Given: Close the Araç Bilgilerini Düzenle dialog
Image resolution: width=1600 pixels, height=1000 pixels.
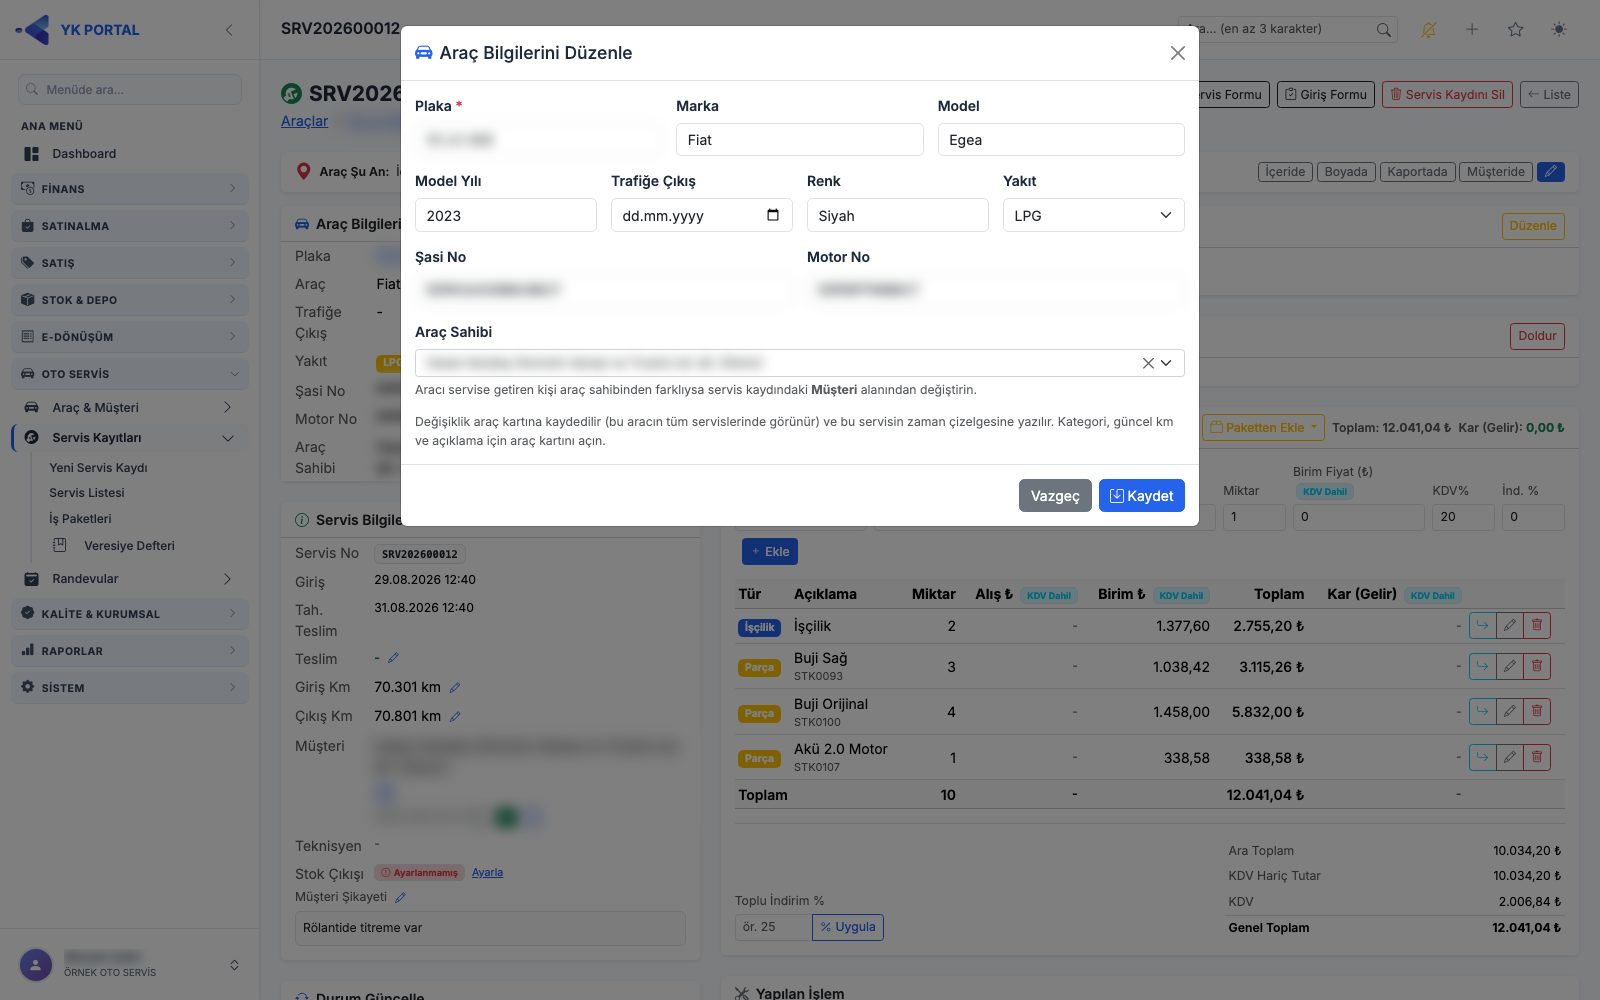Looking at the screenshot, I should [x=1177, y=53].
